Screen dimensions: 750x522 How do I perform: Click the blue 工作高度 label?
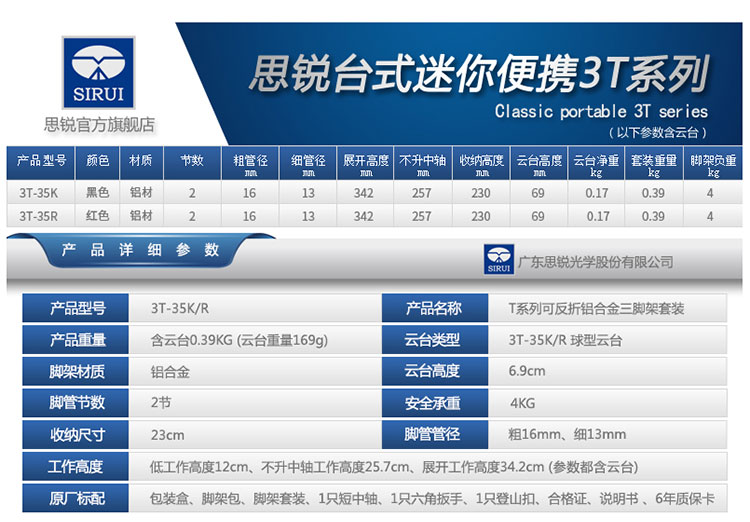click(77, 467)
